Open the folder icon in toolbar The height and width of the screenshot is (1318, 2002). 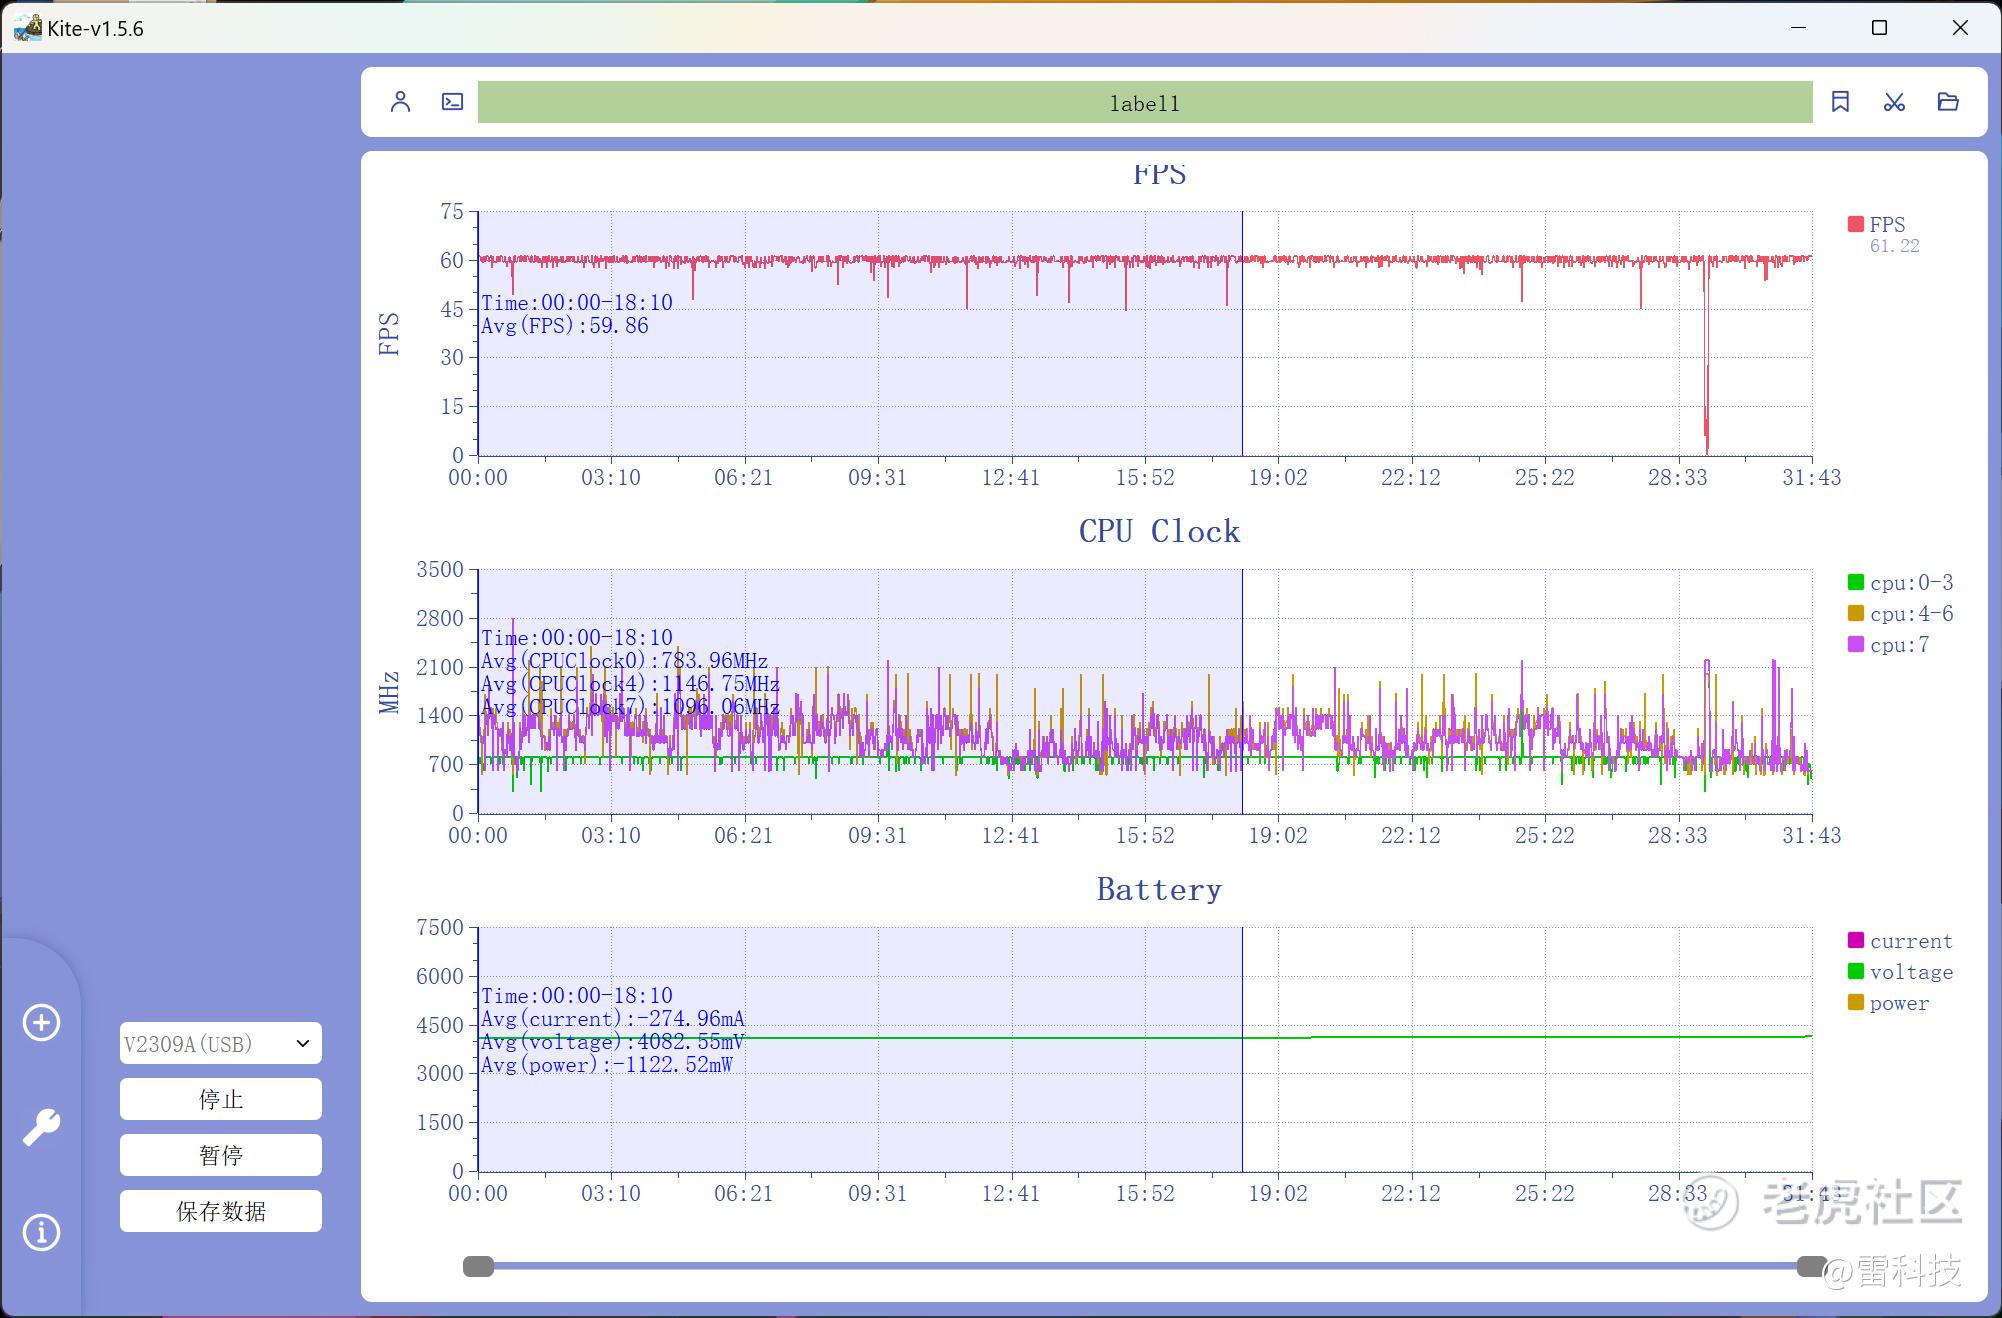(1947, 102)
